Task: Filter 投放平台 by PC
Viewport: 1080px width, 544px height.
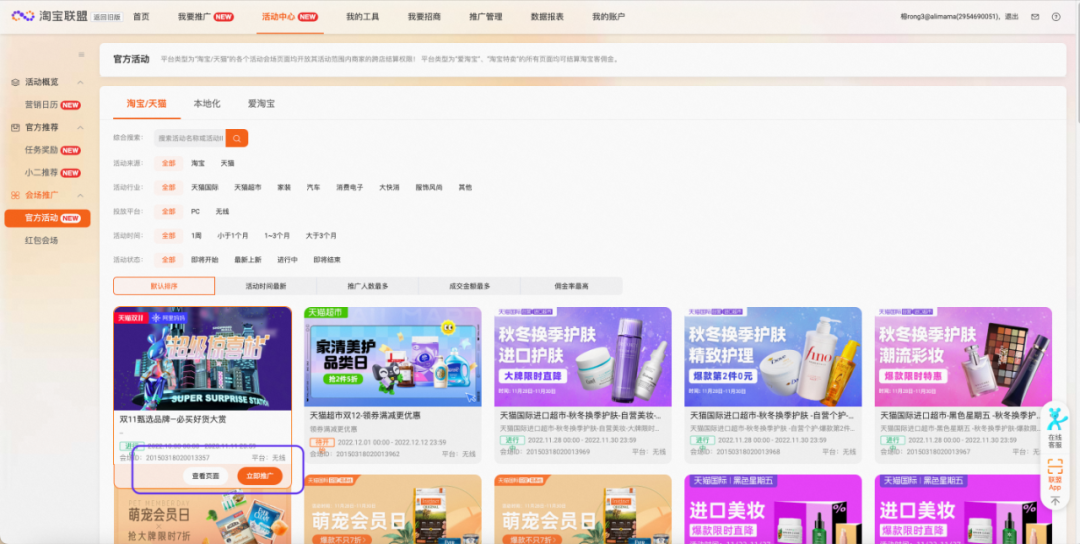Action: (196, 211)
